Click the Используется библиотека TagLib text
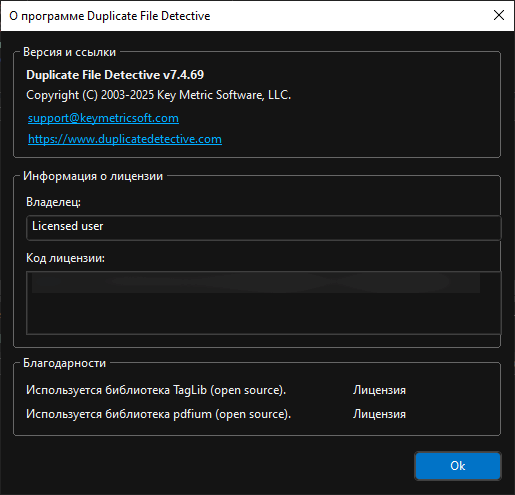 [x=156, y=390]
